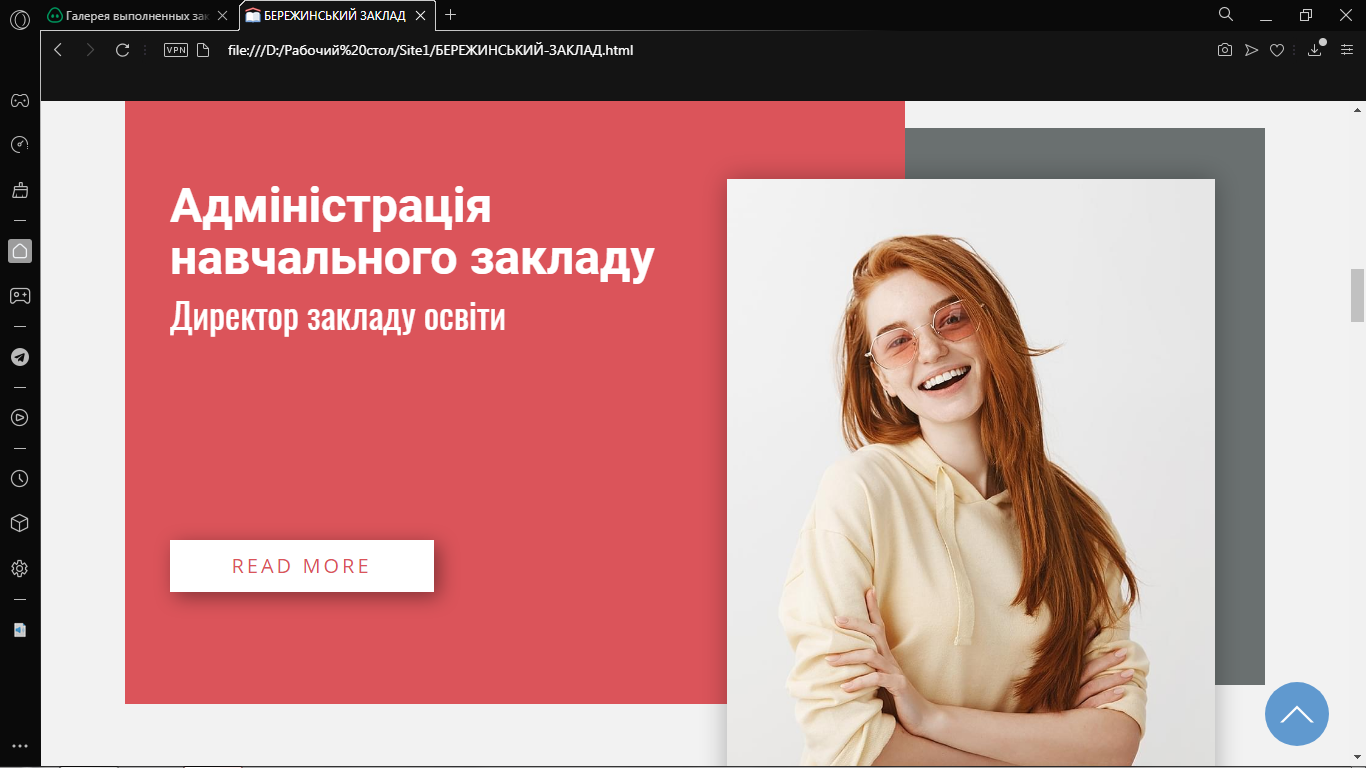
Task: Open the controller-face icon below the home icon
Action: (x=20, y=296)
